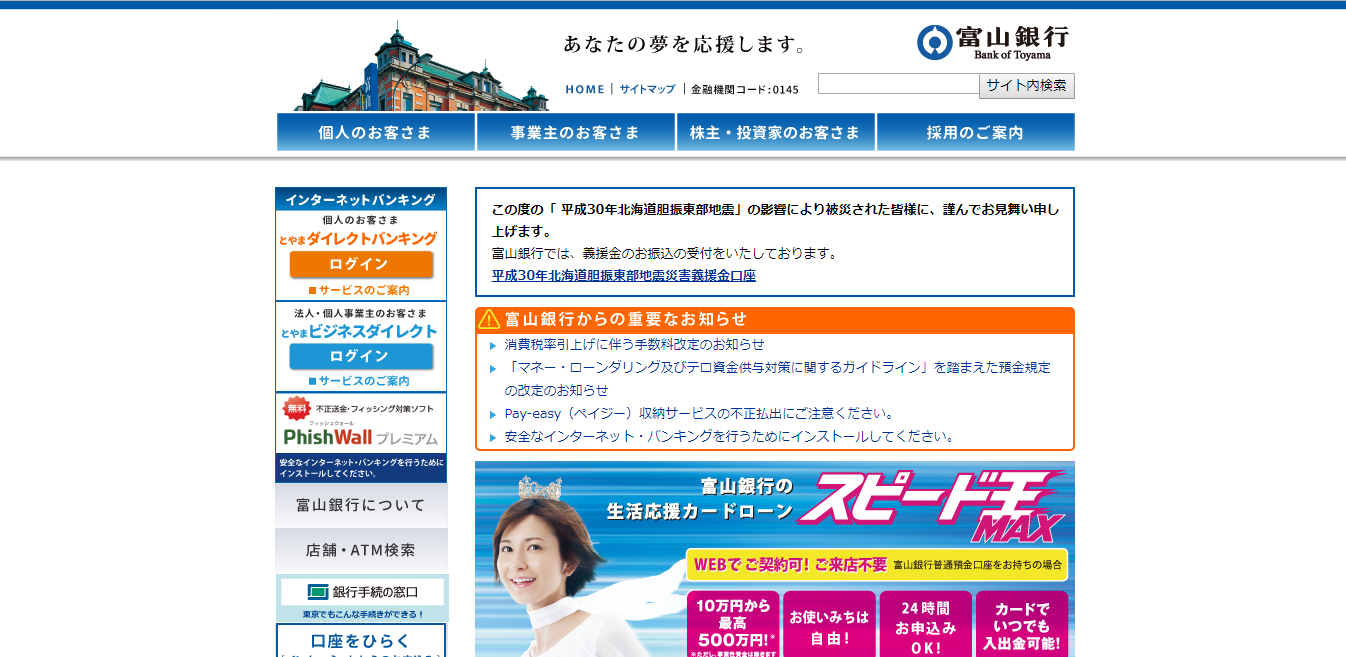Click the HOME link

[585, 89]
